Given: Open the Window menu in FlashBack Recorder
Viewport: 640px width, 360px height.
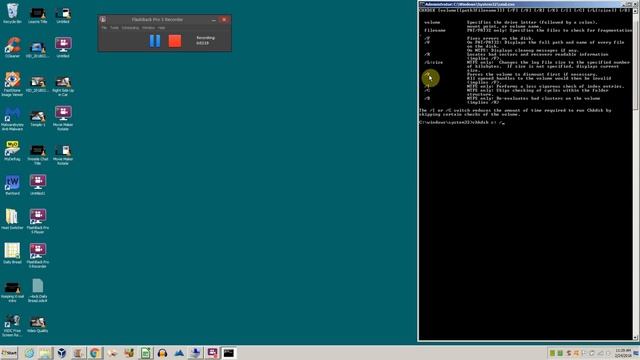Looking at the screenshot, I should 148,28.
